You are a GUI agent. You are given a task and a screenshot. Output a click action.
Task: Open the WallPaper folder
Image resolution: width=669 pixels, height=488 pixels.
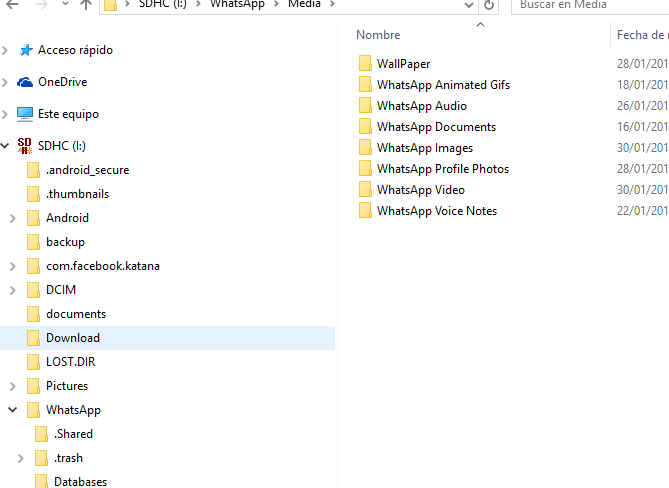coord(403,64)
